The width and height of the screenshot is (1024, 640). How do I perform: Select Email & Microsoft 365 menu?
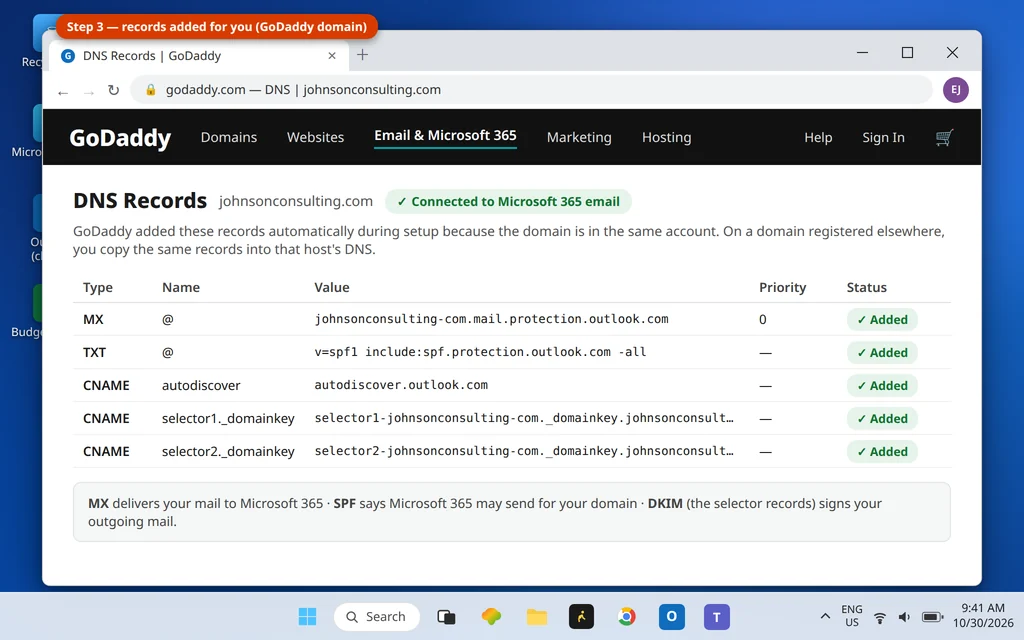[x=445, y=136]
